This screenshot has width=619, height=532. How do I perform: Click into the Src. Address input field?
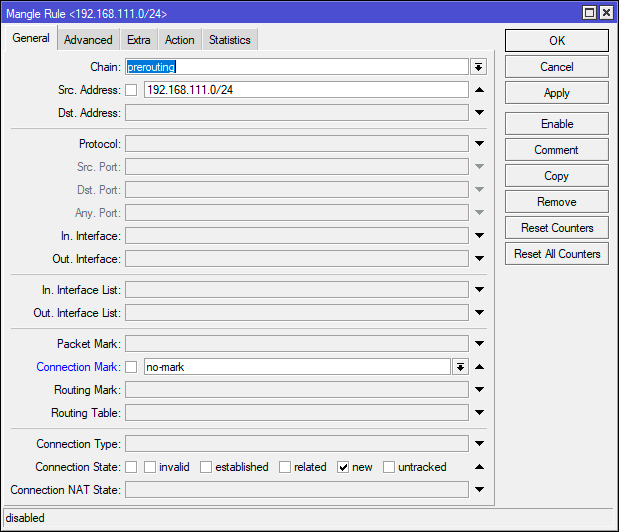pyautogui.click(x=305, y=90)
